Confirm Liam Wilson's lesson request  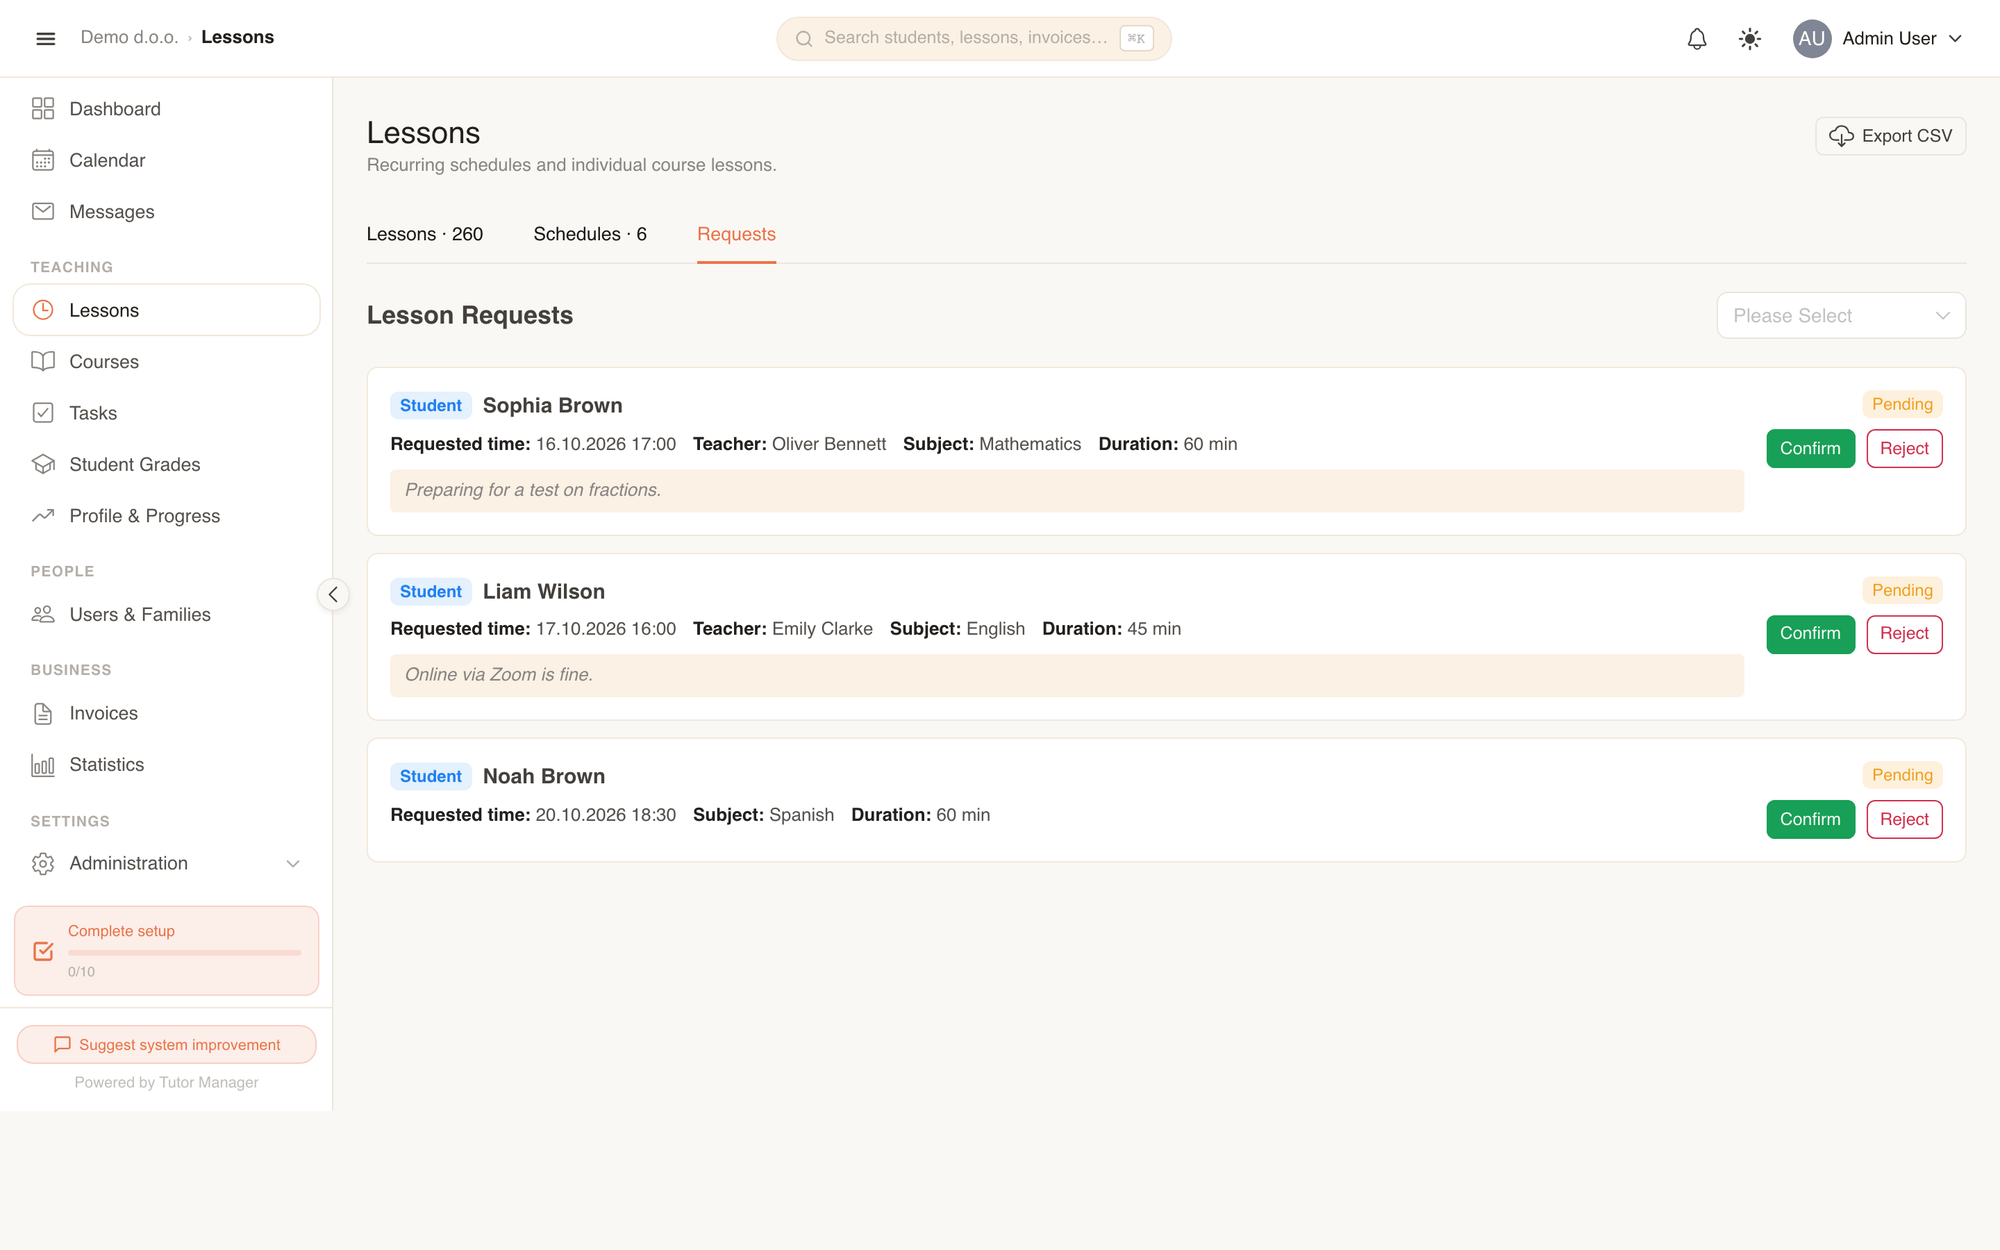(x=1810, y=634)
